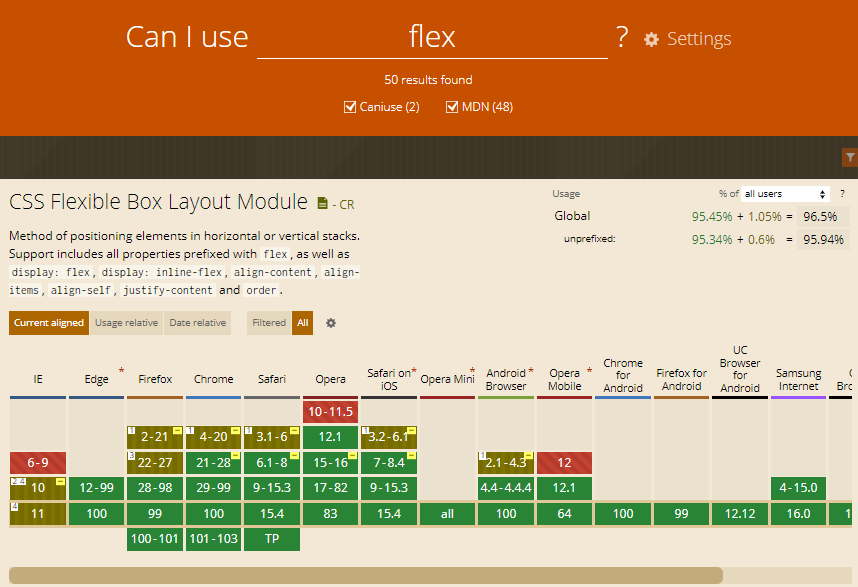The image size is (858, 587).
Task: Select Android Browser 2.1-4.3 cell
Action: [506, 463]
